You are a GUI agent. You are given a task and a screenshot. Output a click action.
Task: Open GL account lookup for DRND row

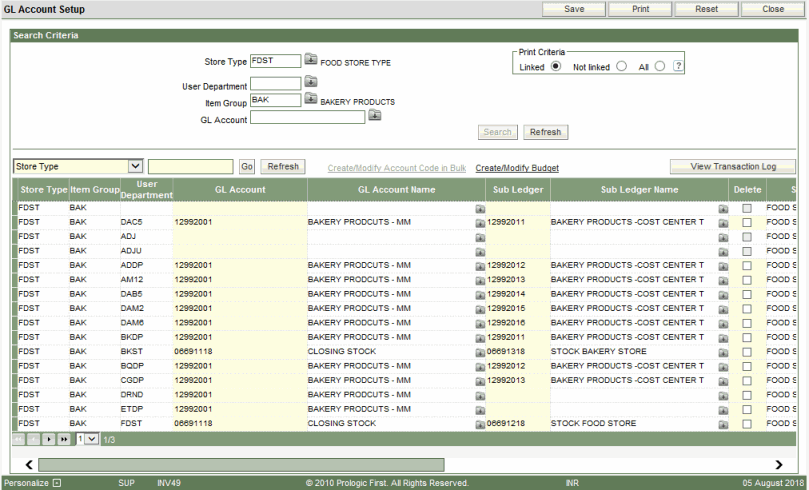pyautogui.click(x=480, y=396)
